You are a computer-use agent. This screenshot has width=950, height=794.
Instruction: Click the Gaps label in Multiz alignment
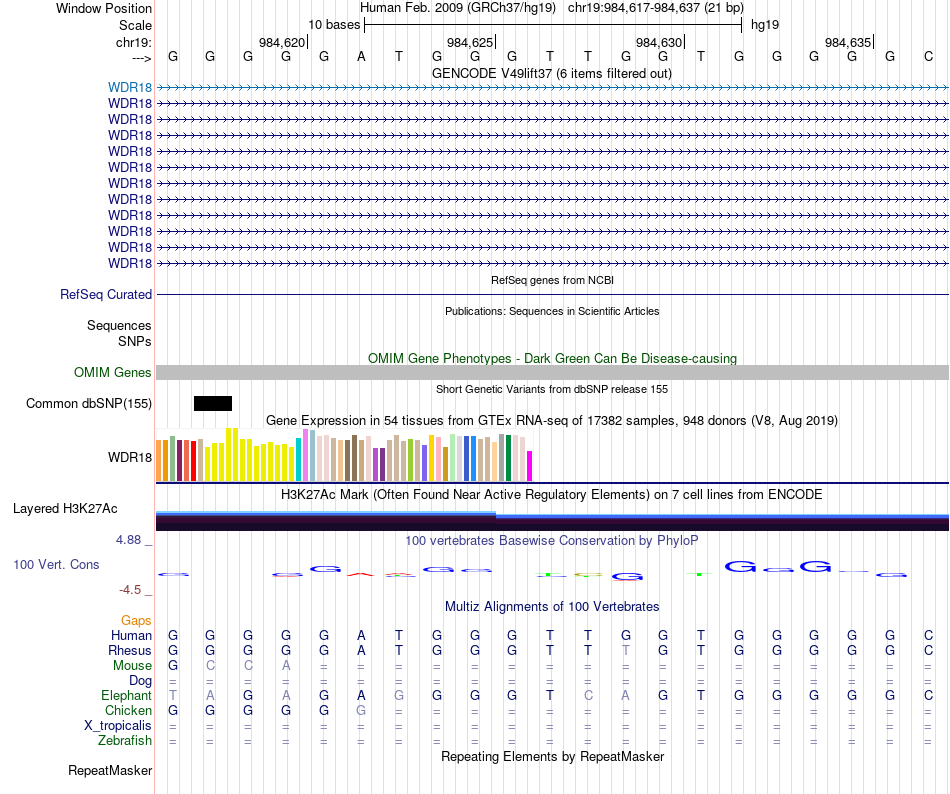tap(136, 620)
